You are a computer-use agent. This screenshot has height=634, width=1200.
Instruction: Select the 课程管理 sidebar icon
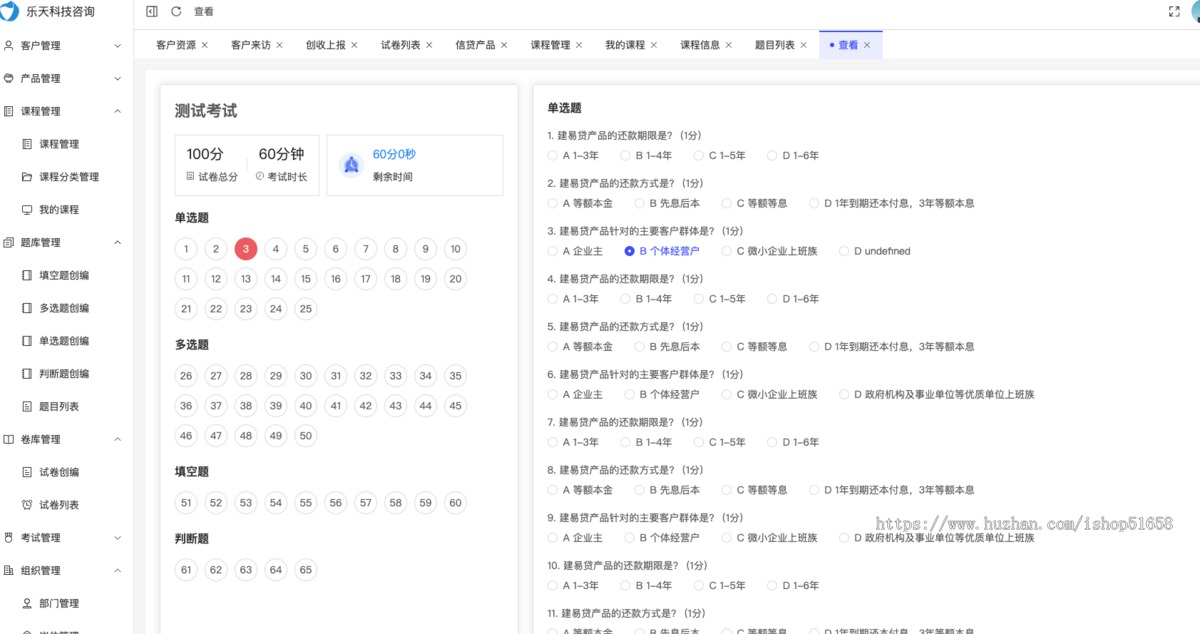pyautogui.click(x=16, y=111)
